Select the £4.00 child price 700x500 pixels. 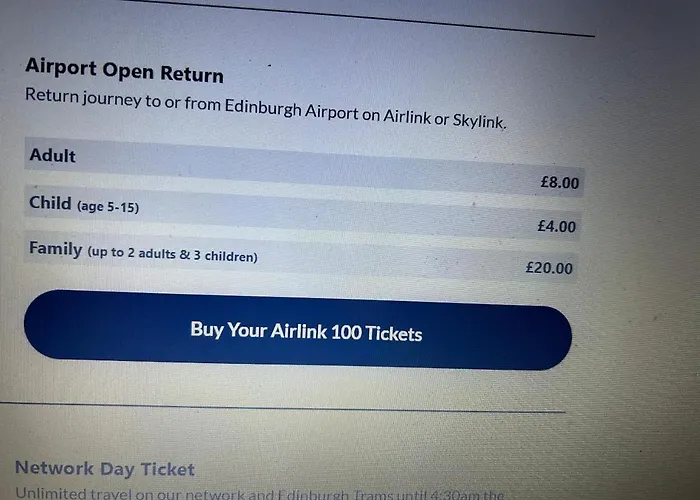556,227
